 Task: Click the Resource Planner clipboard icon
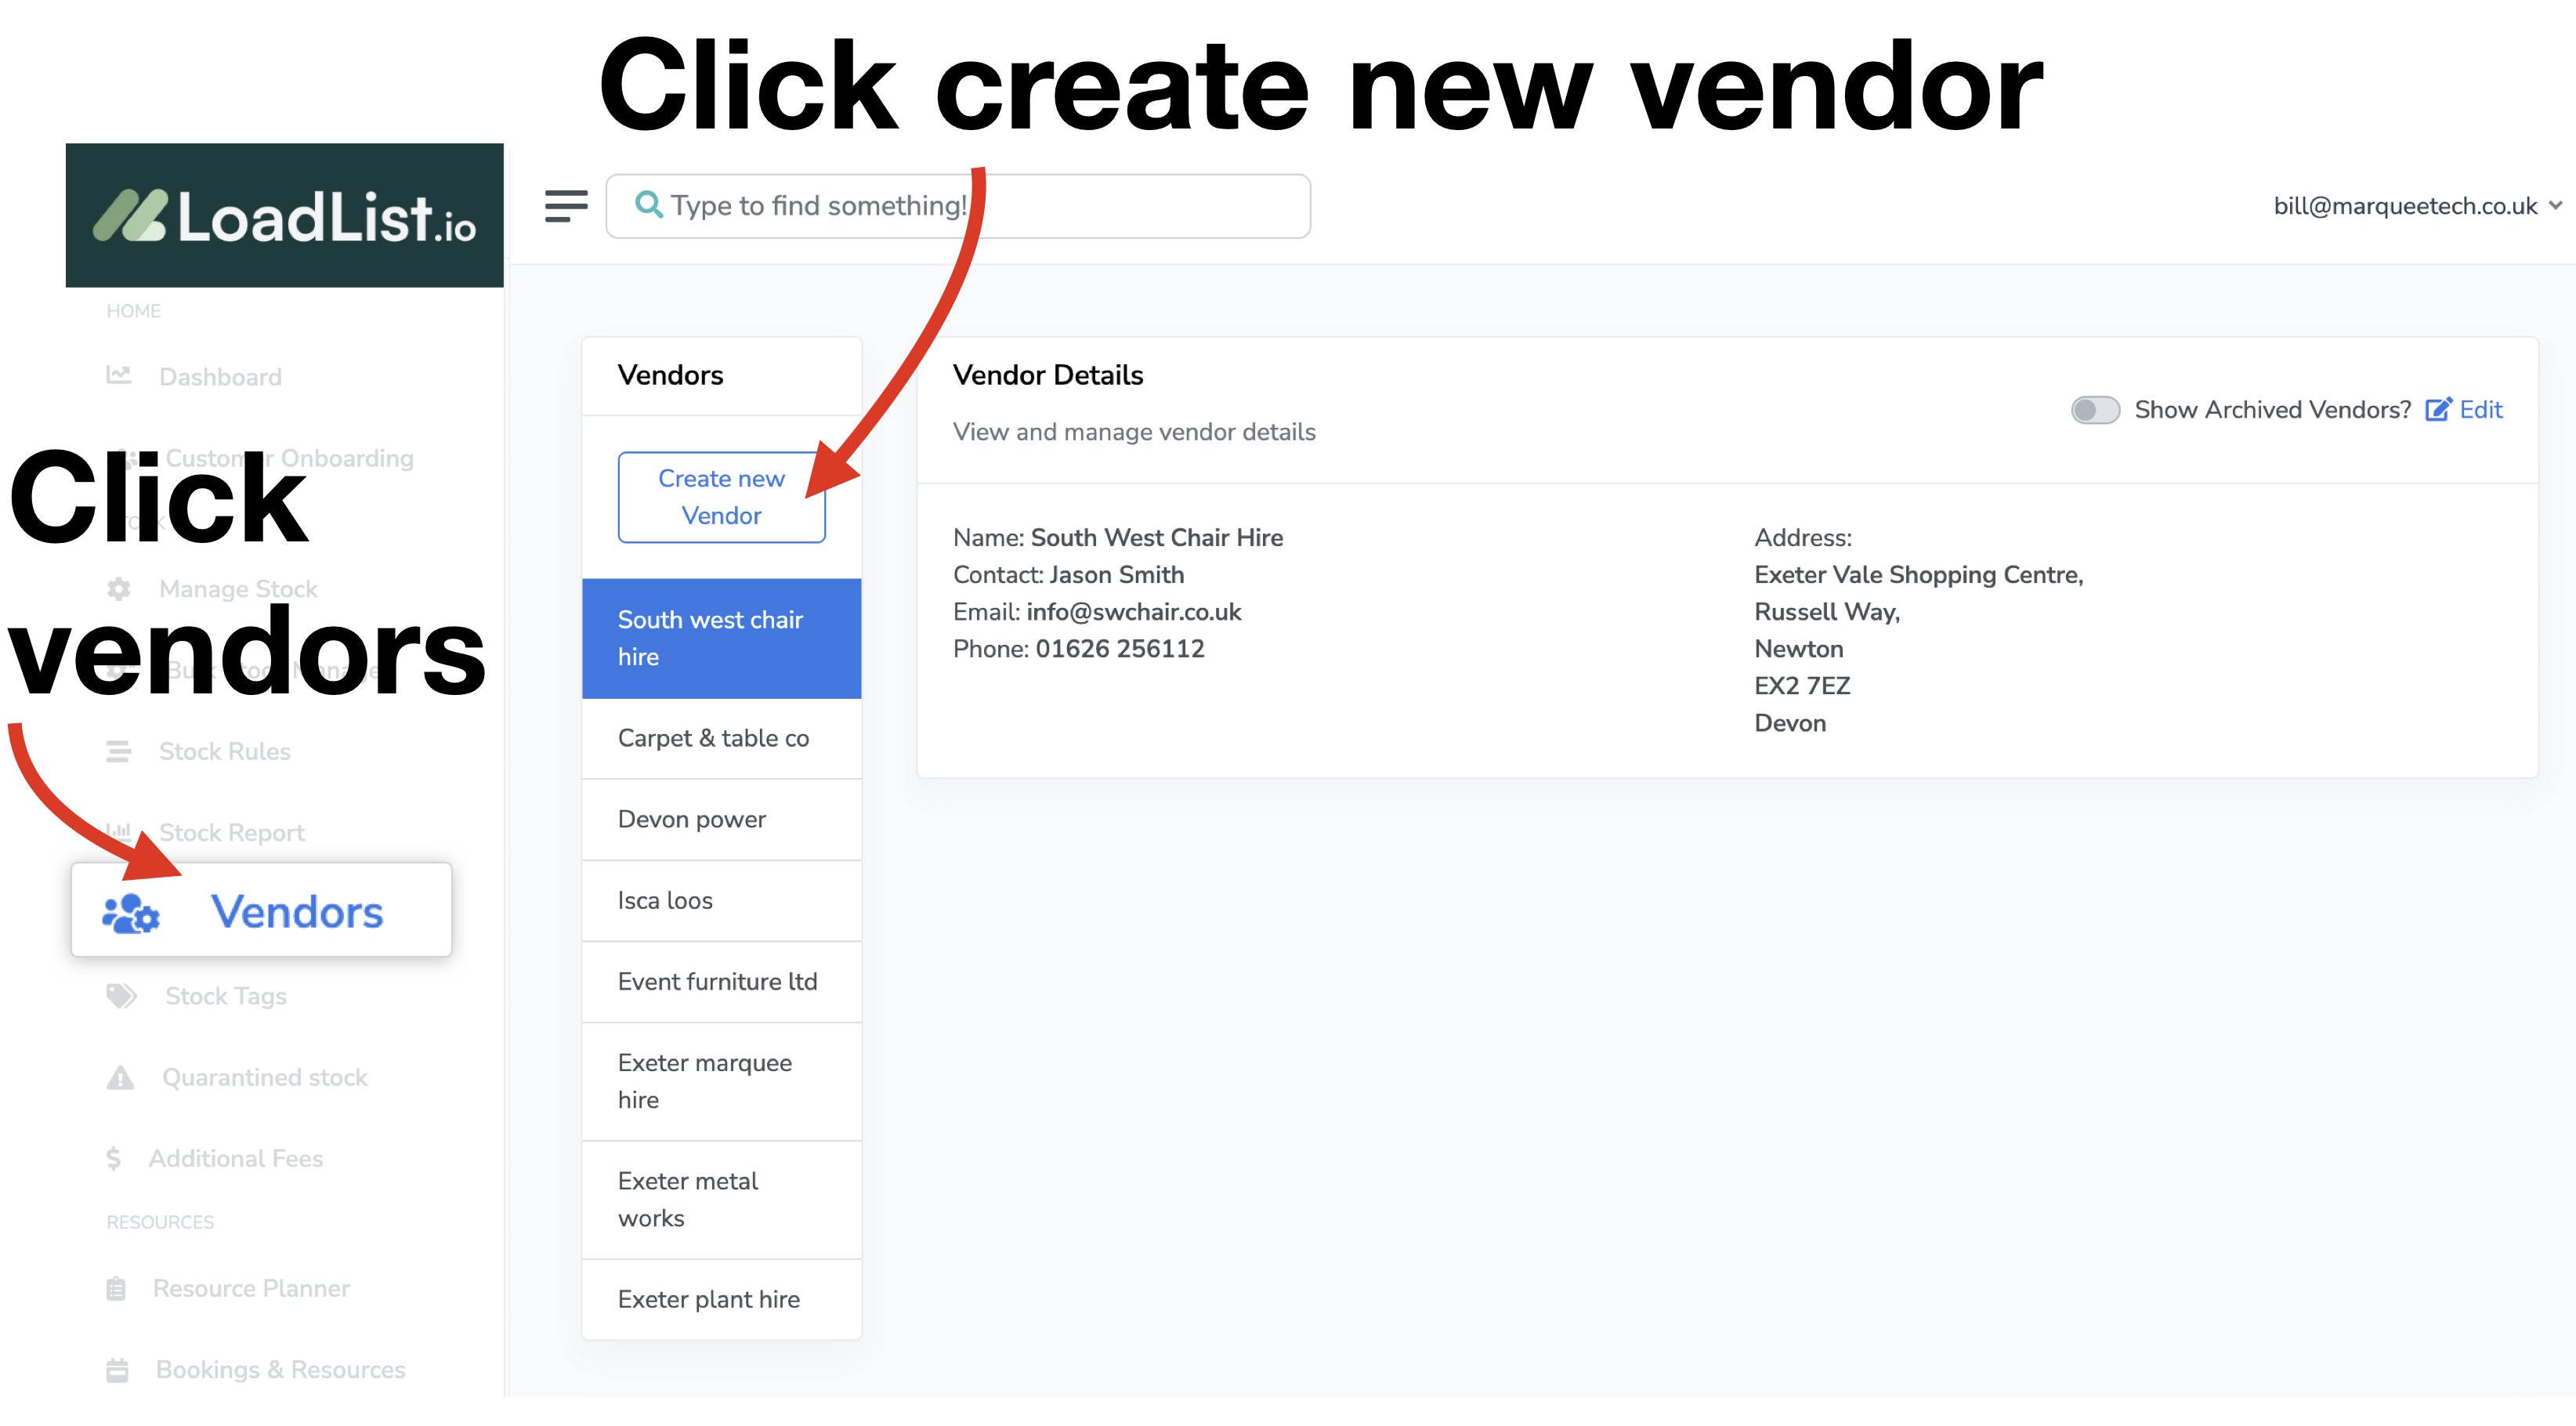pos(116,1288)
